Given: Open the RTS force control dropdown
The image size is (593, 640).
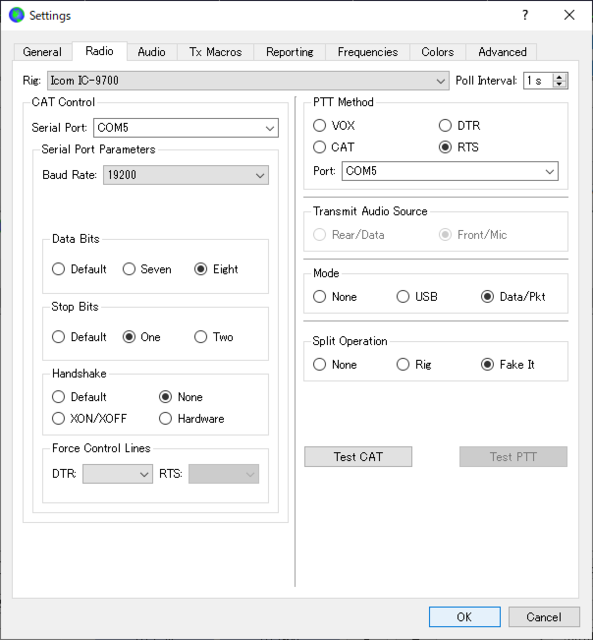Looking at the screenshot, I should click(x=224, y=474).
